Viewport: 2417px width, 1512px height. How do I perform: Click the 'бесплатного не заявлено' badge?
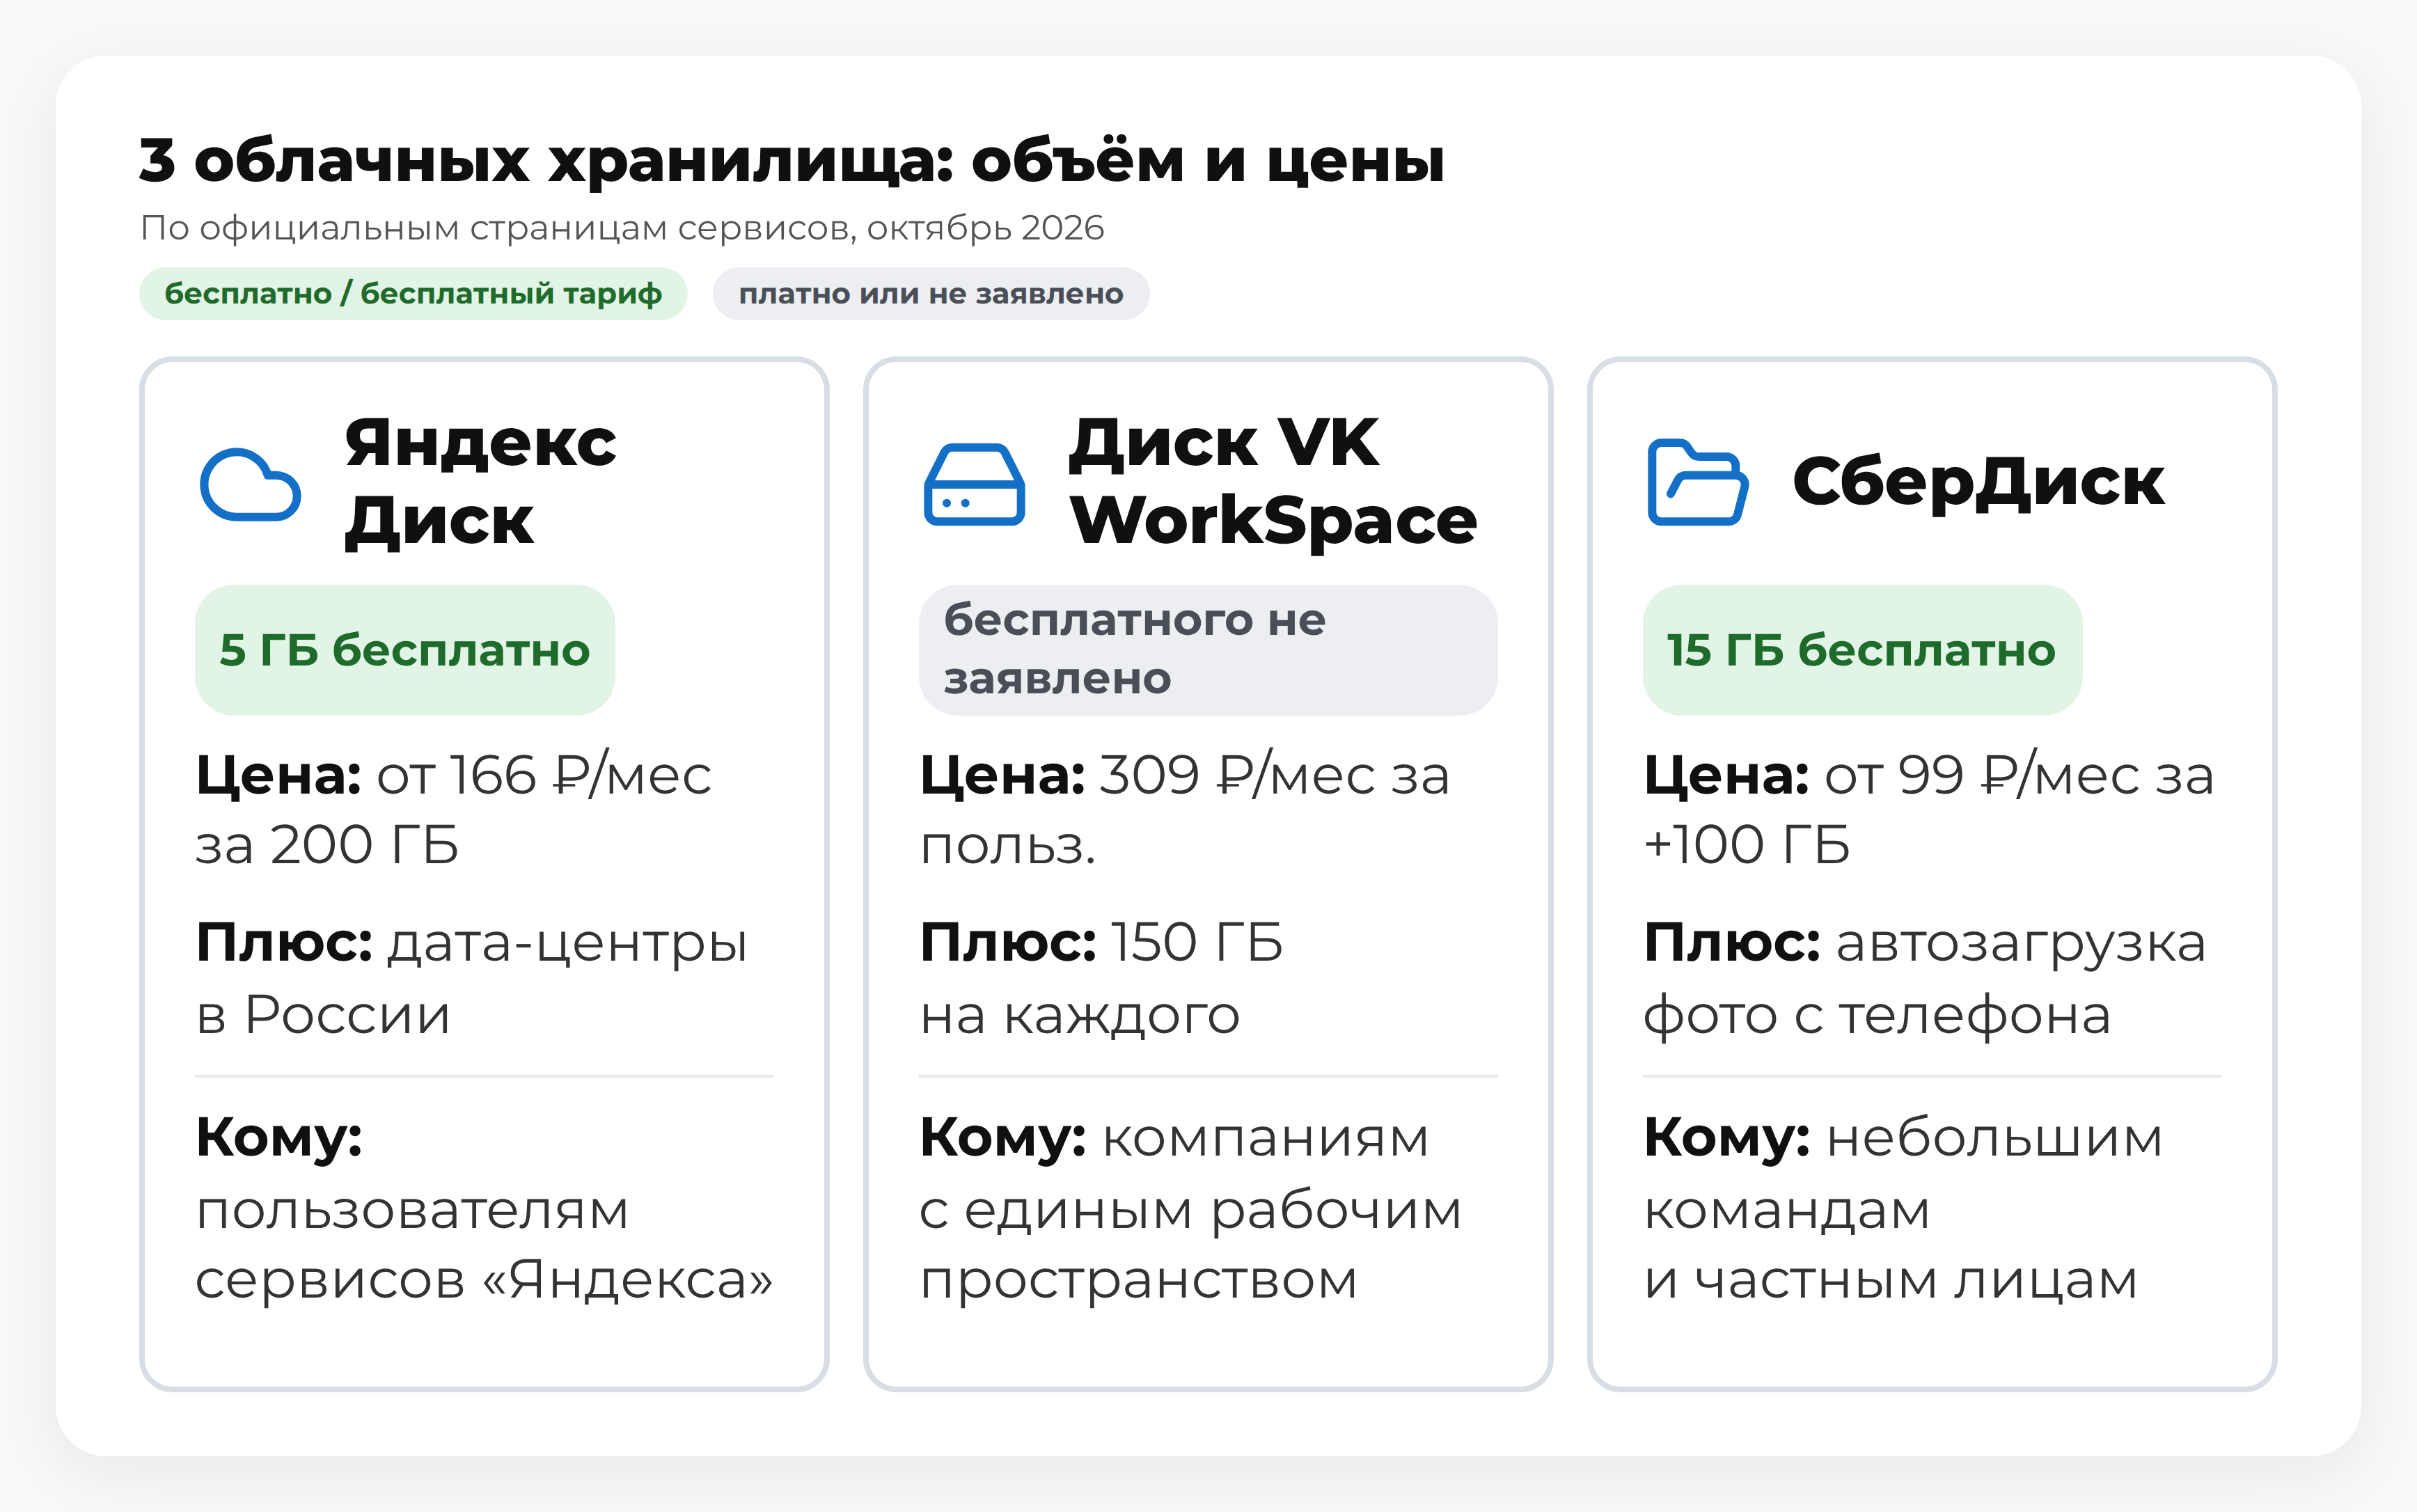tap(1208, 650)
